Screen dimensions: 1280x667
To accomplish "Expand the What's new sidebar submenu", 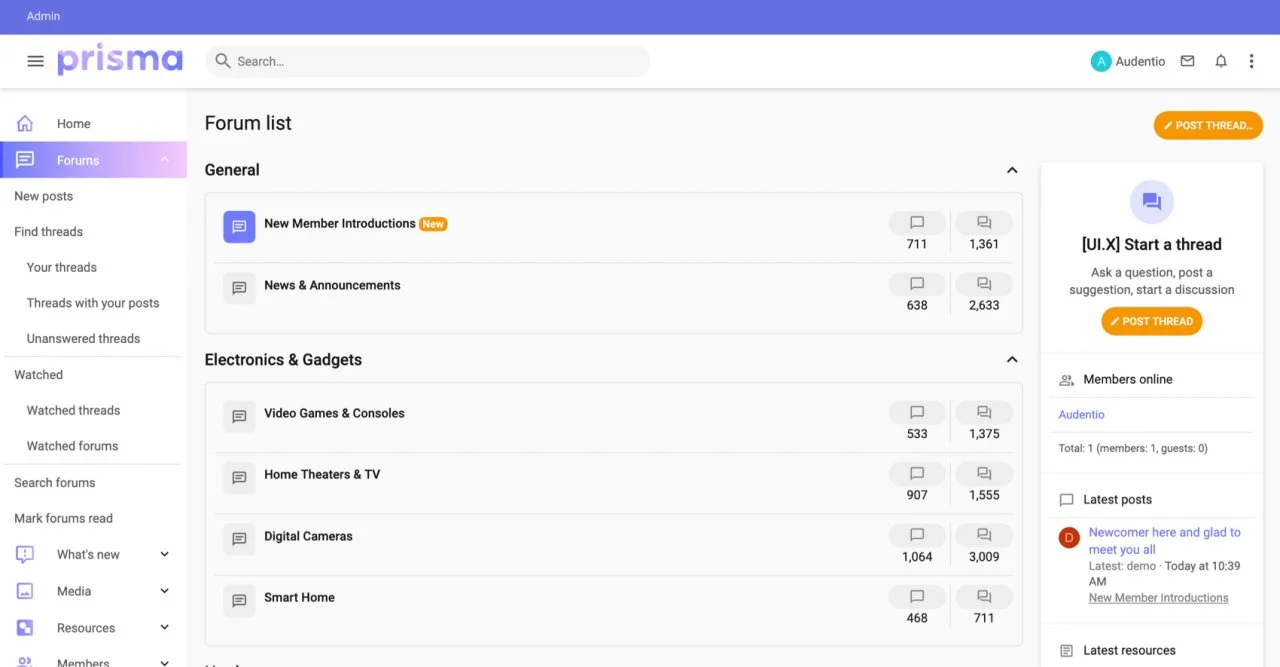I will click(165, 554).
